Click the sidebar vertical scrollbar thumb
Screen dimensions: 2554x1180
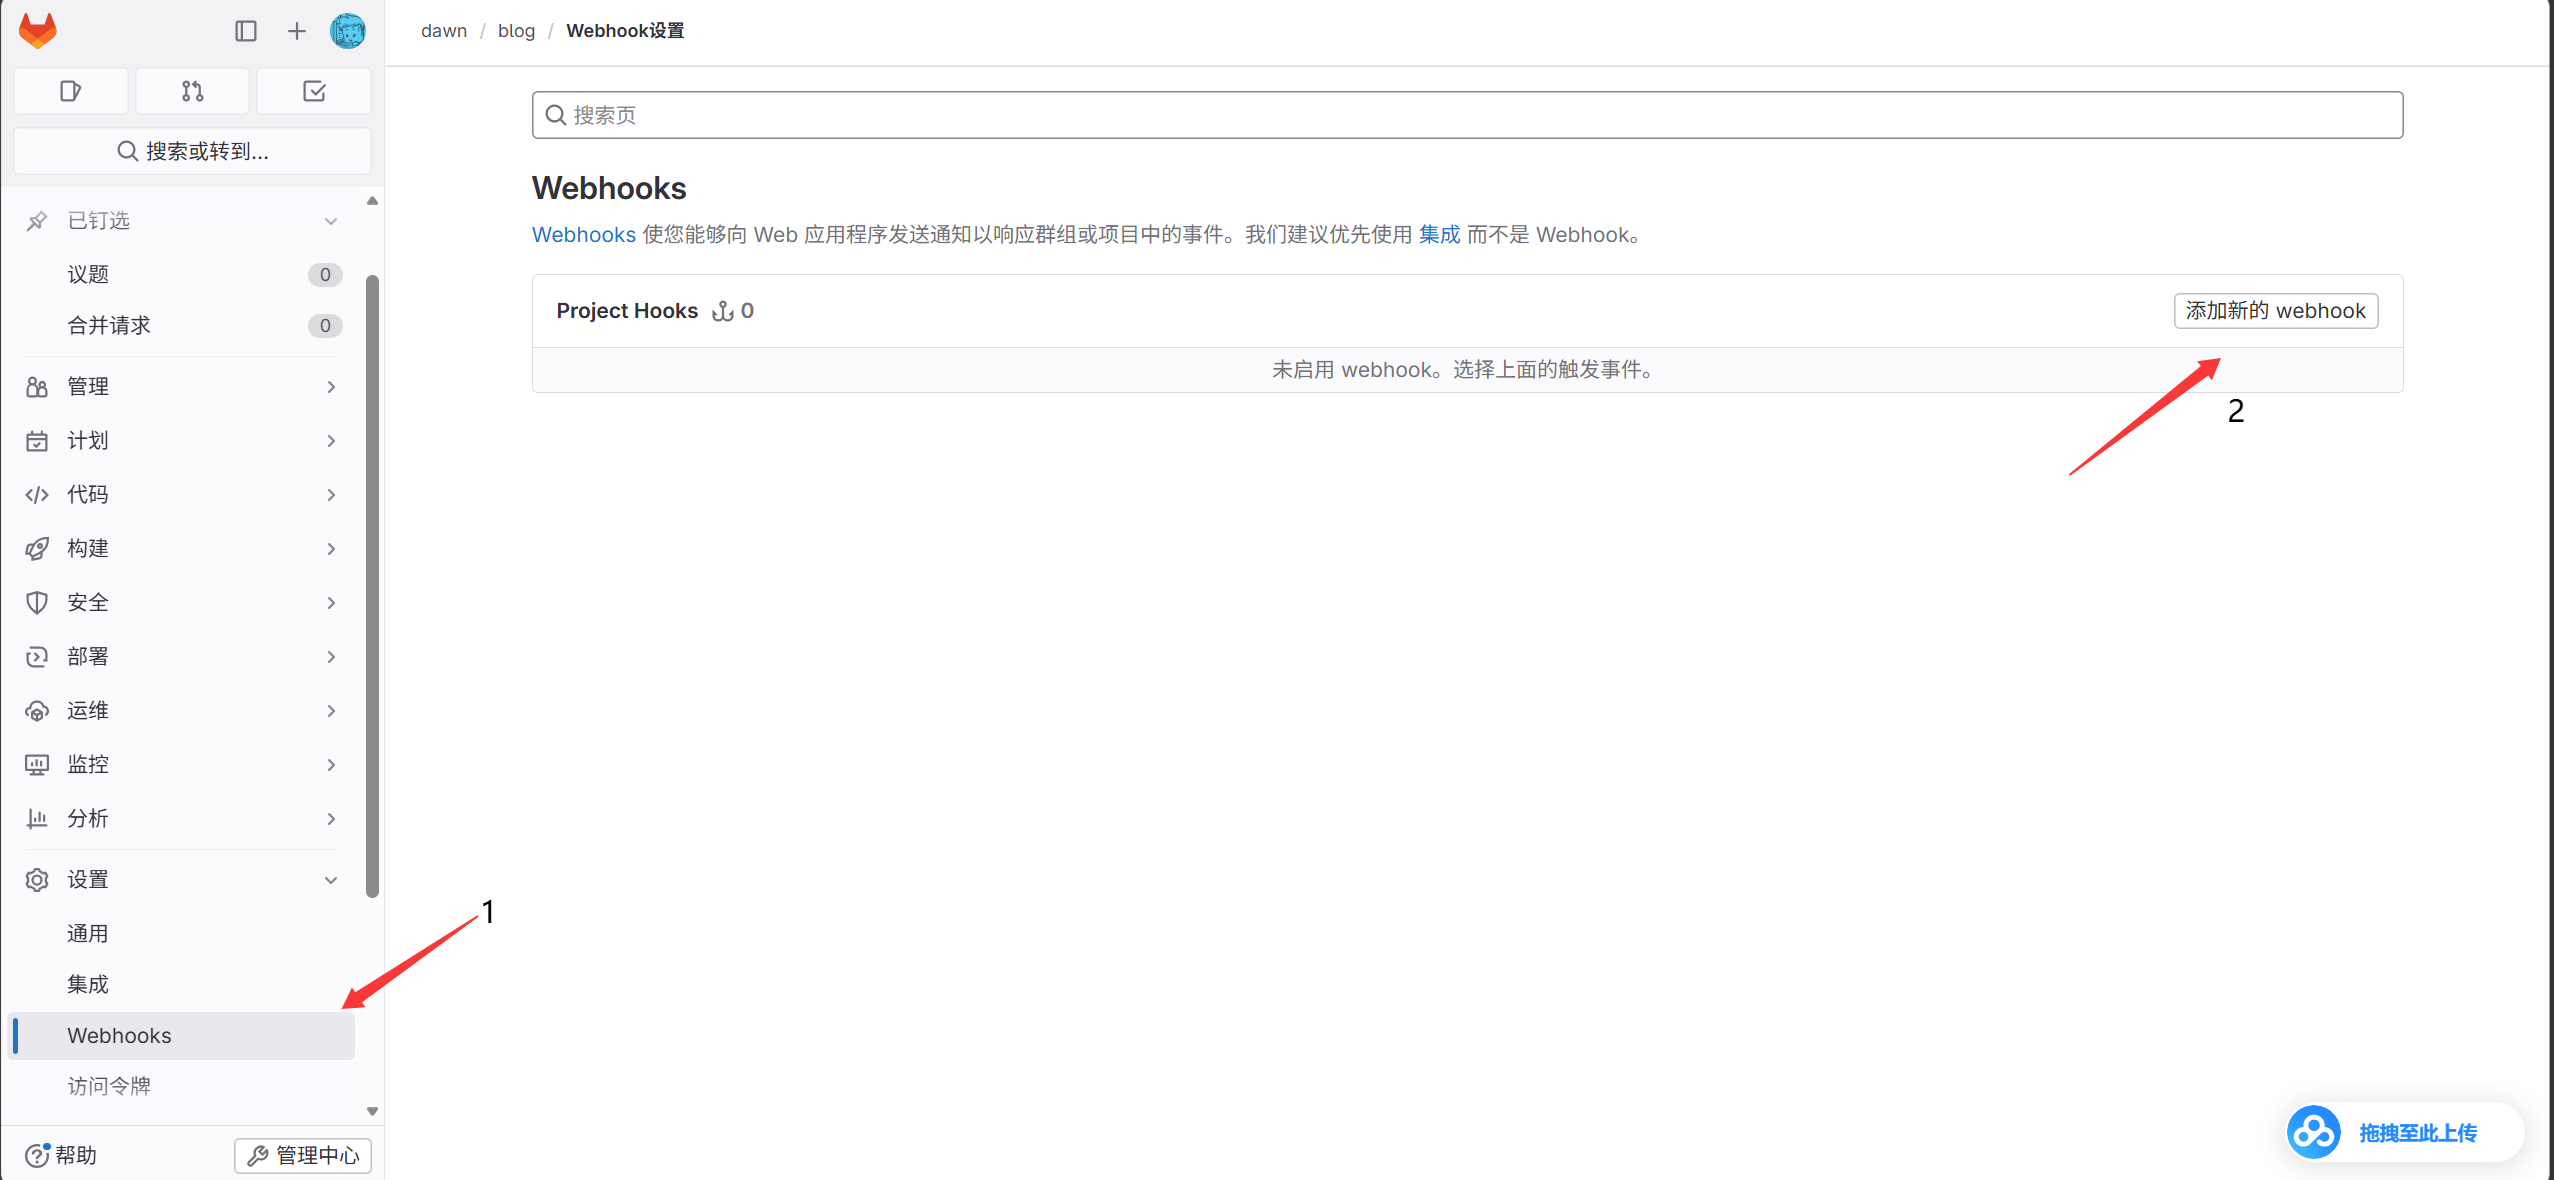372,585
